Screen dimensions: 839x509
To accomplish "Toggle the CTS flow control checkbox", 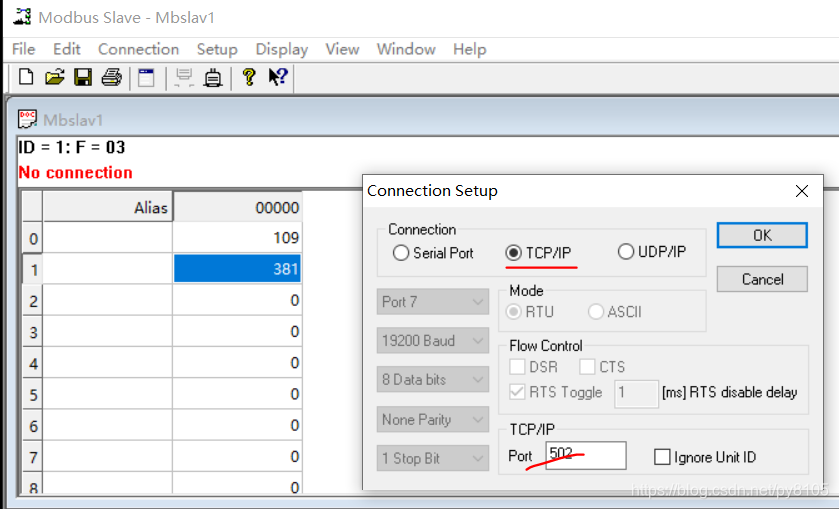I will click(x=587, y=367).
